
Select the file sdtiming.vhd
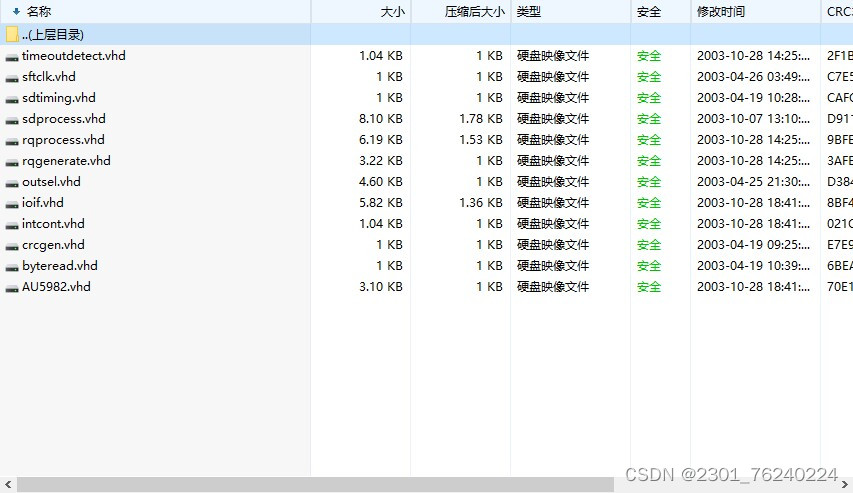59,98
